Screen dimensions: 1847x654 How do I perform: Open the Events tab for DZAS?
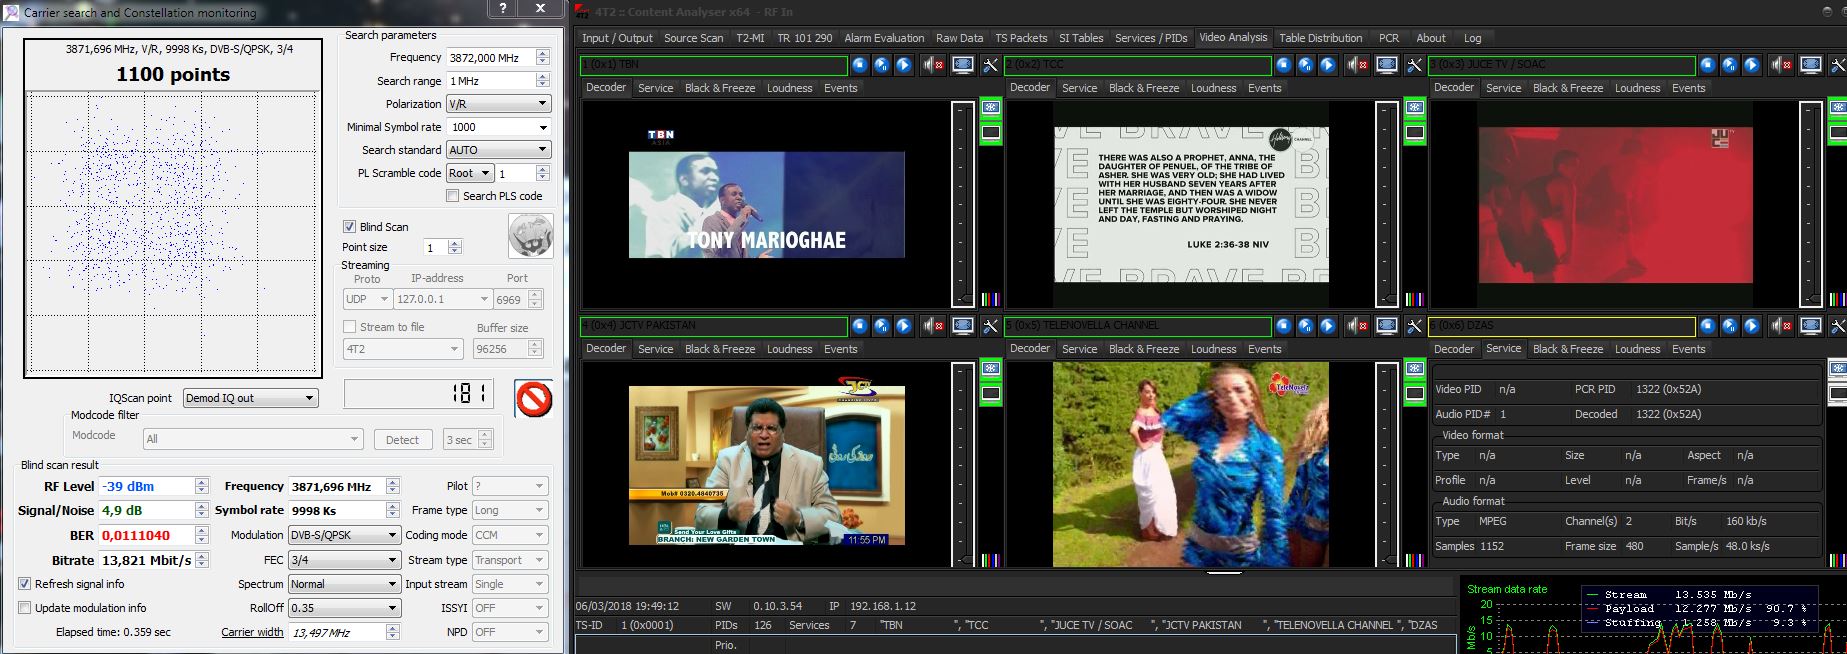coord(1688,349)
